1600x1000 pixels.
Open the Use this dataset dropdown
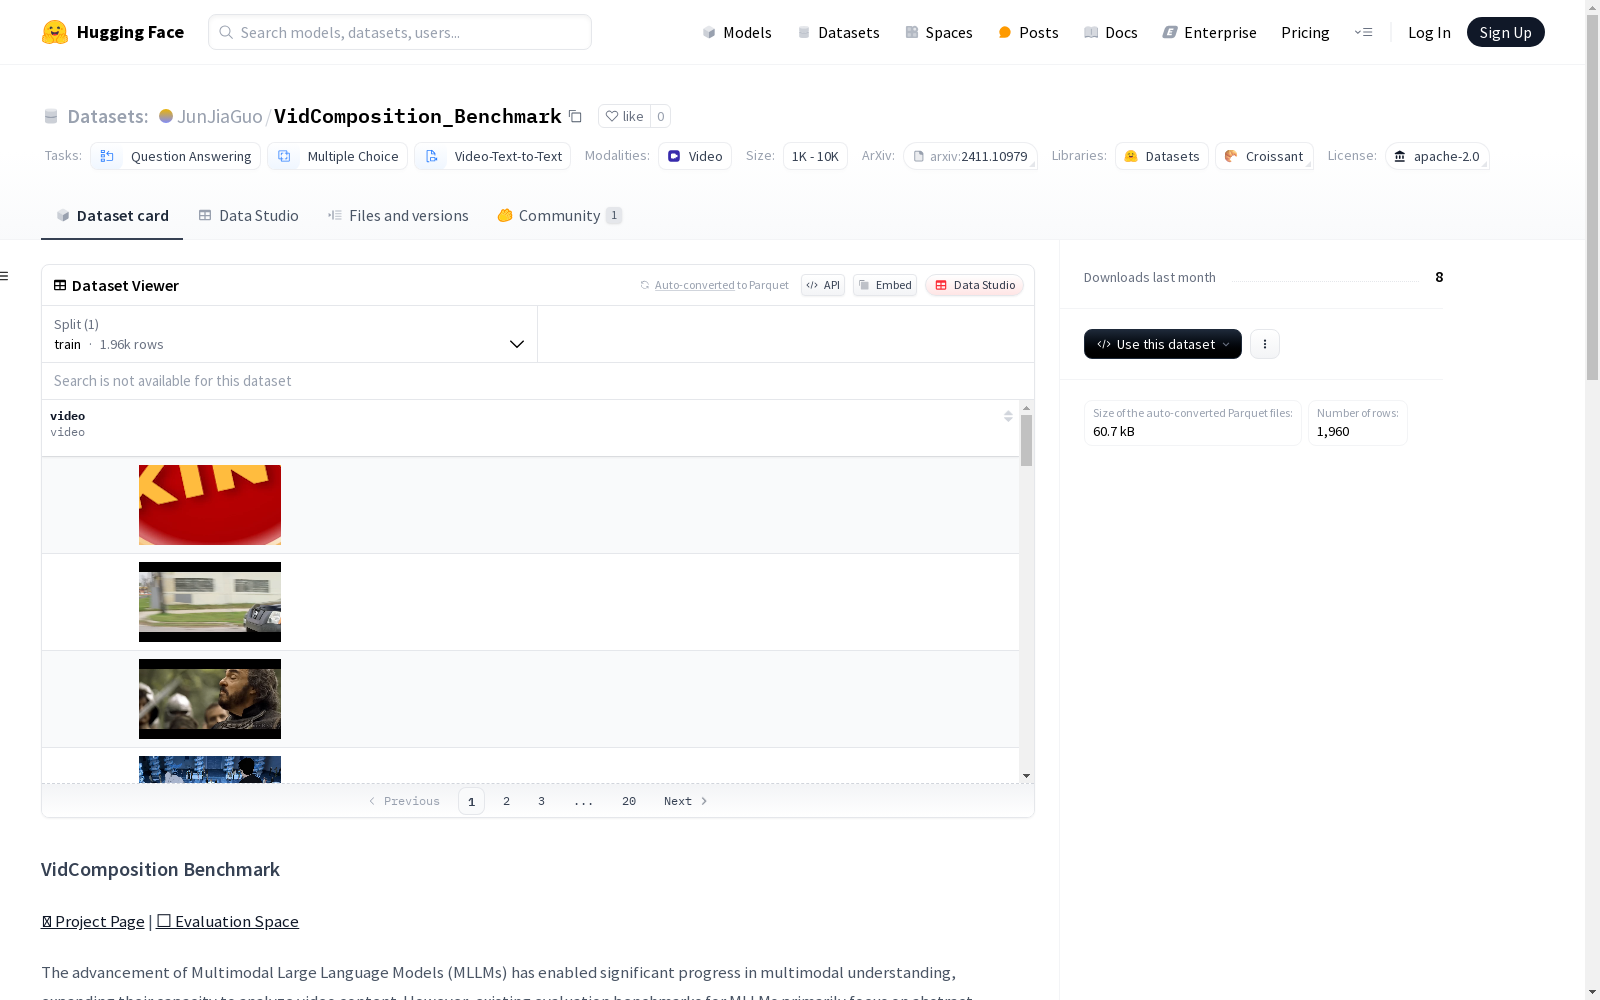click(1163, 344)
